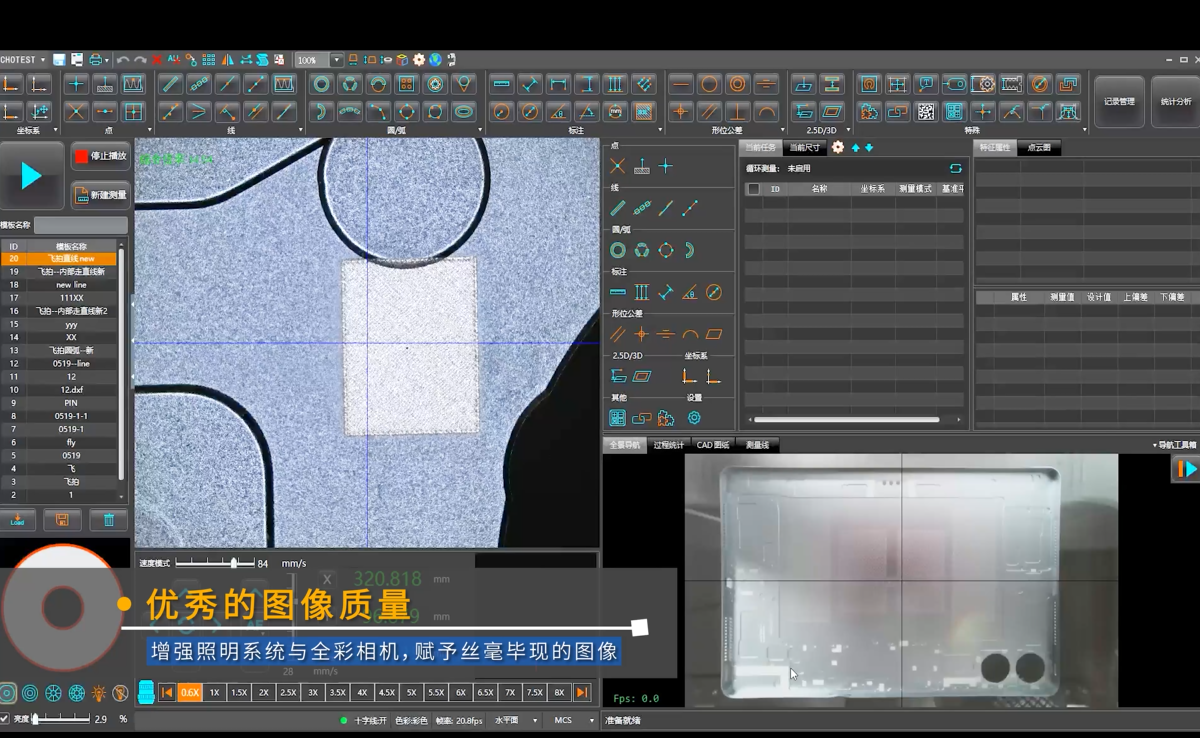This screenshot has width=1200, height=738.
Task: Open the 水平面 dropdown in status bar
Action: [x=535, y=720]
